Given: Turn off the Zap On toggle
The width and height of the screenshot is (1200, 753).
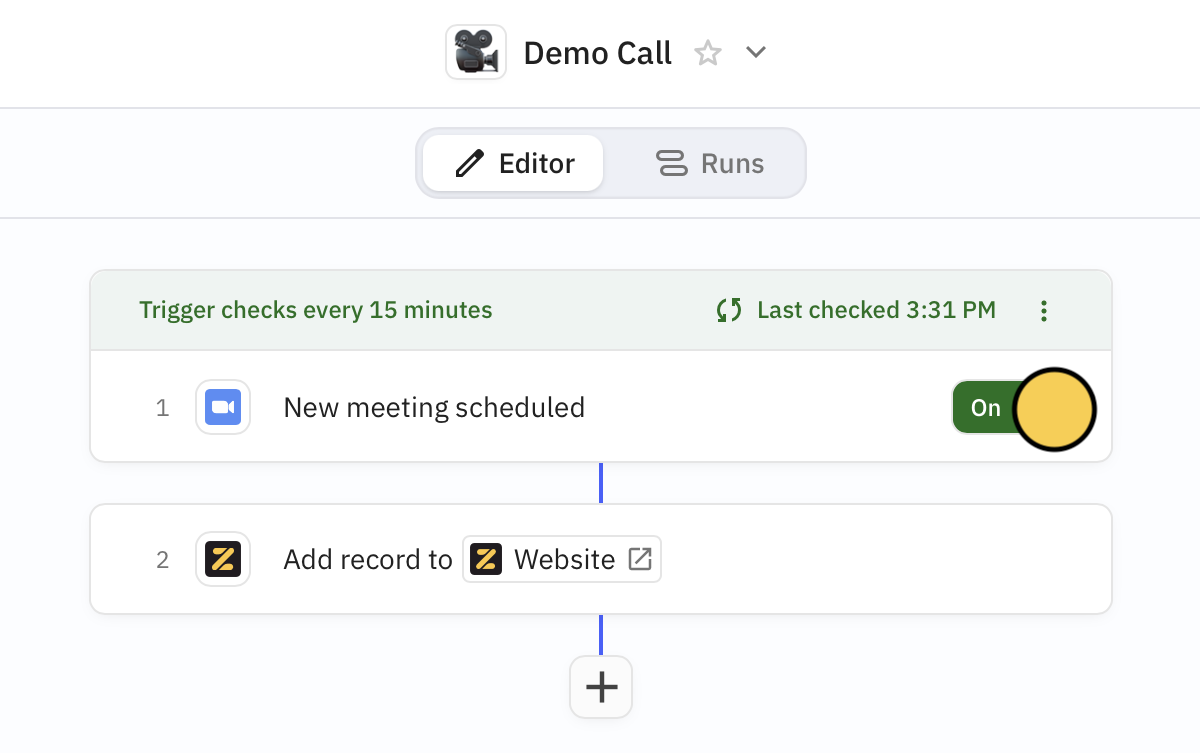Looking at the screenshot, I should click(x=1023, y=408).
